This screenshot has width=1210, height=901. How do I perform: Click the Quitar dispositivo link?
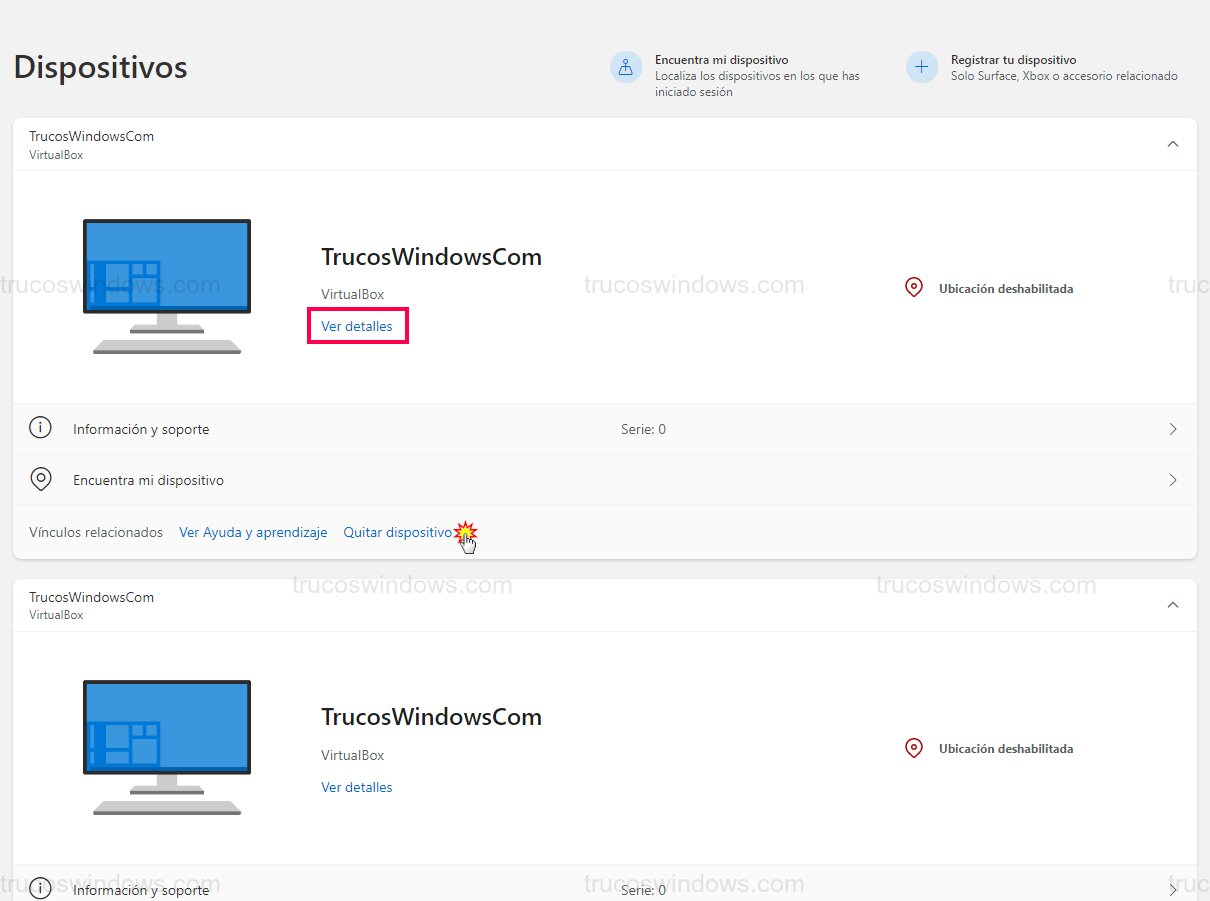coord(397,533)
